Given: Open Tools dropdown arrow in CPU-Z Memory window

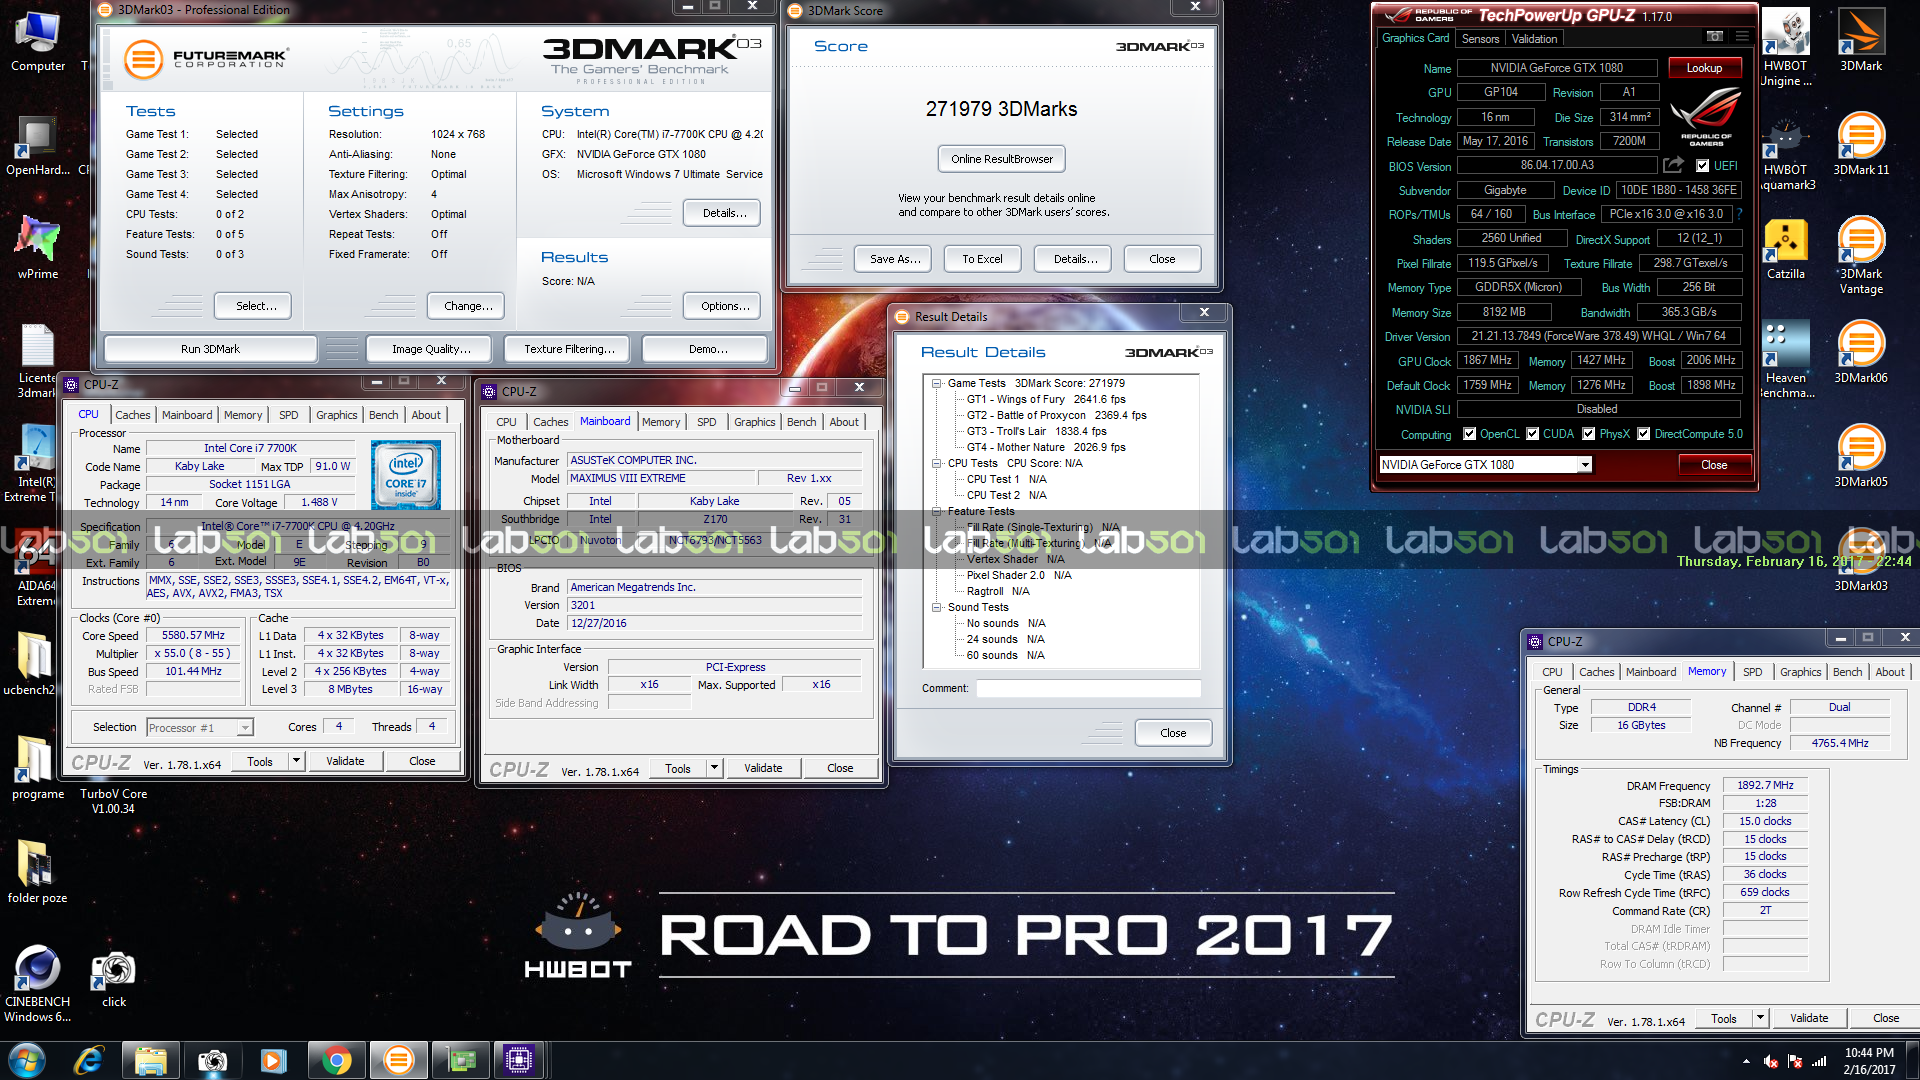Looking at the screenshot, I should [x=1760, y=1018].
